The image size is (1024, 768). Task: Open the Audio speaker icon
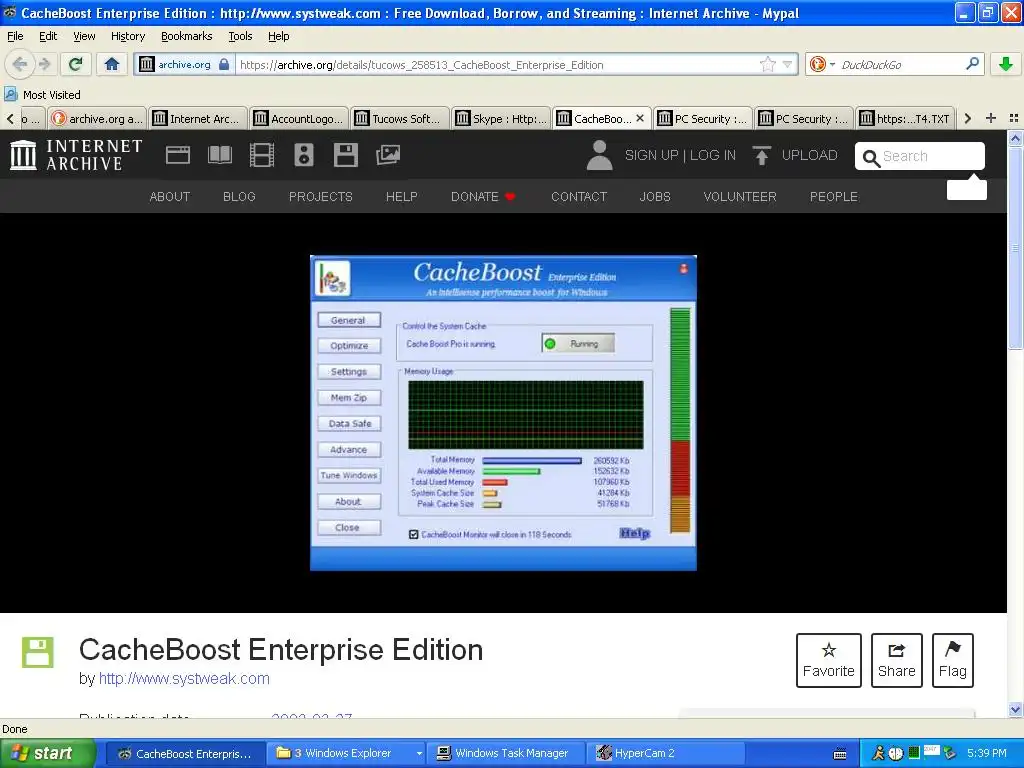coord(304,155)
